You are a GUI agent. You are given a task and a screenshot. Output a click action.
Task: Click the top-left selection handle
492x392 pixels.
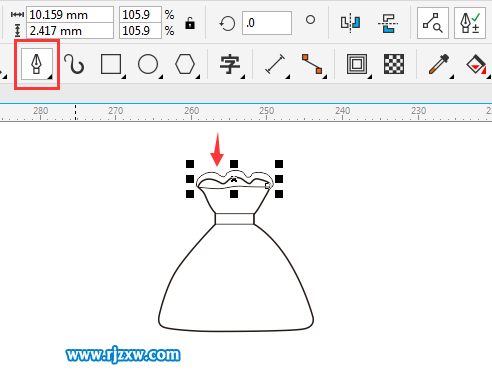tap(190, 164)
